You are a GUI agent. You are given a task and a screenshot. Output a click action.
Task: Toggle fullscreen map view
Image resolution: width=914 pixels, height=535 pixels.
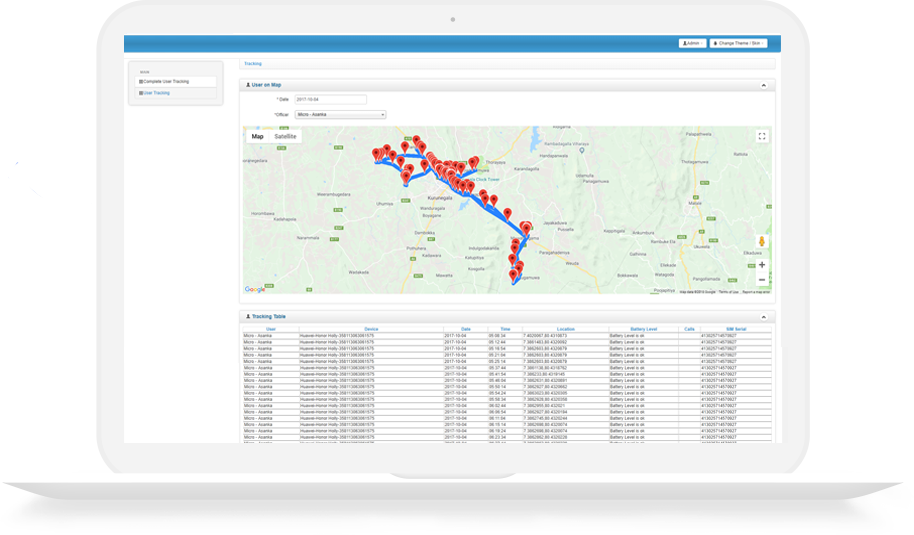point(762,136)
